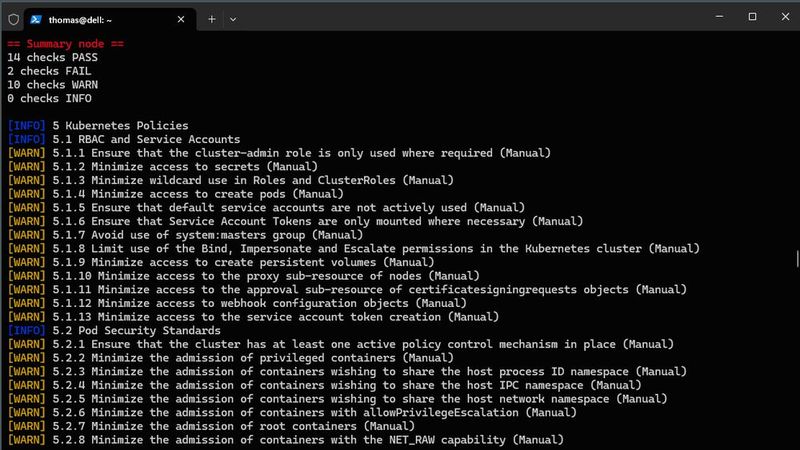The height and width of the screenshot is (450, 800).
Task: Select the thomas@dell: ~ tab
Action: pos(110,19)
